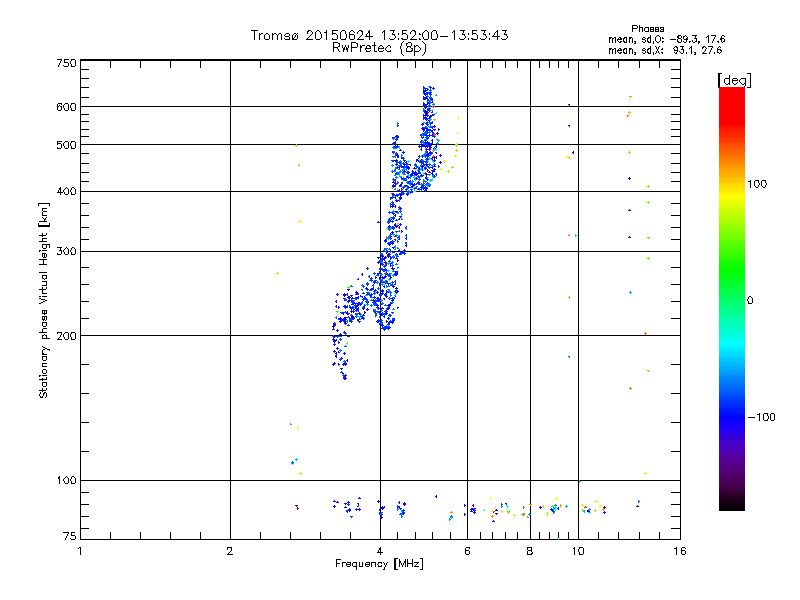Click the colorbar tick label '-100'
Screen dimensions: 800x600
761,417
